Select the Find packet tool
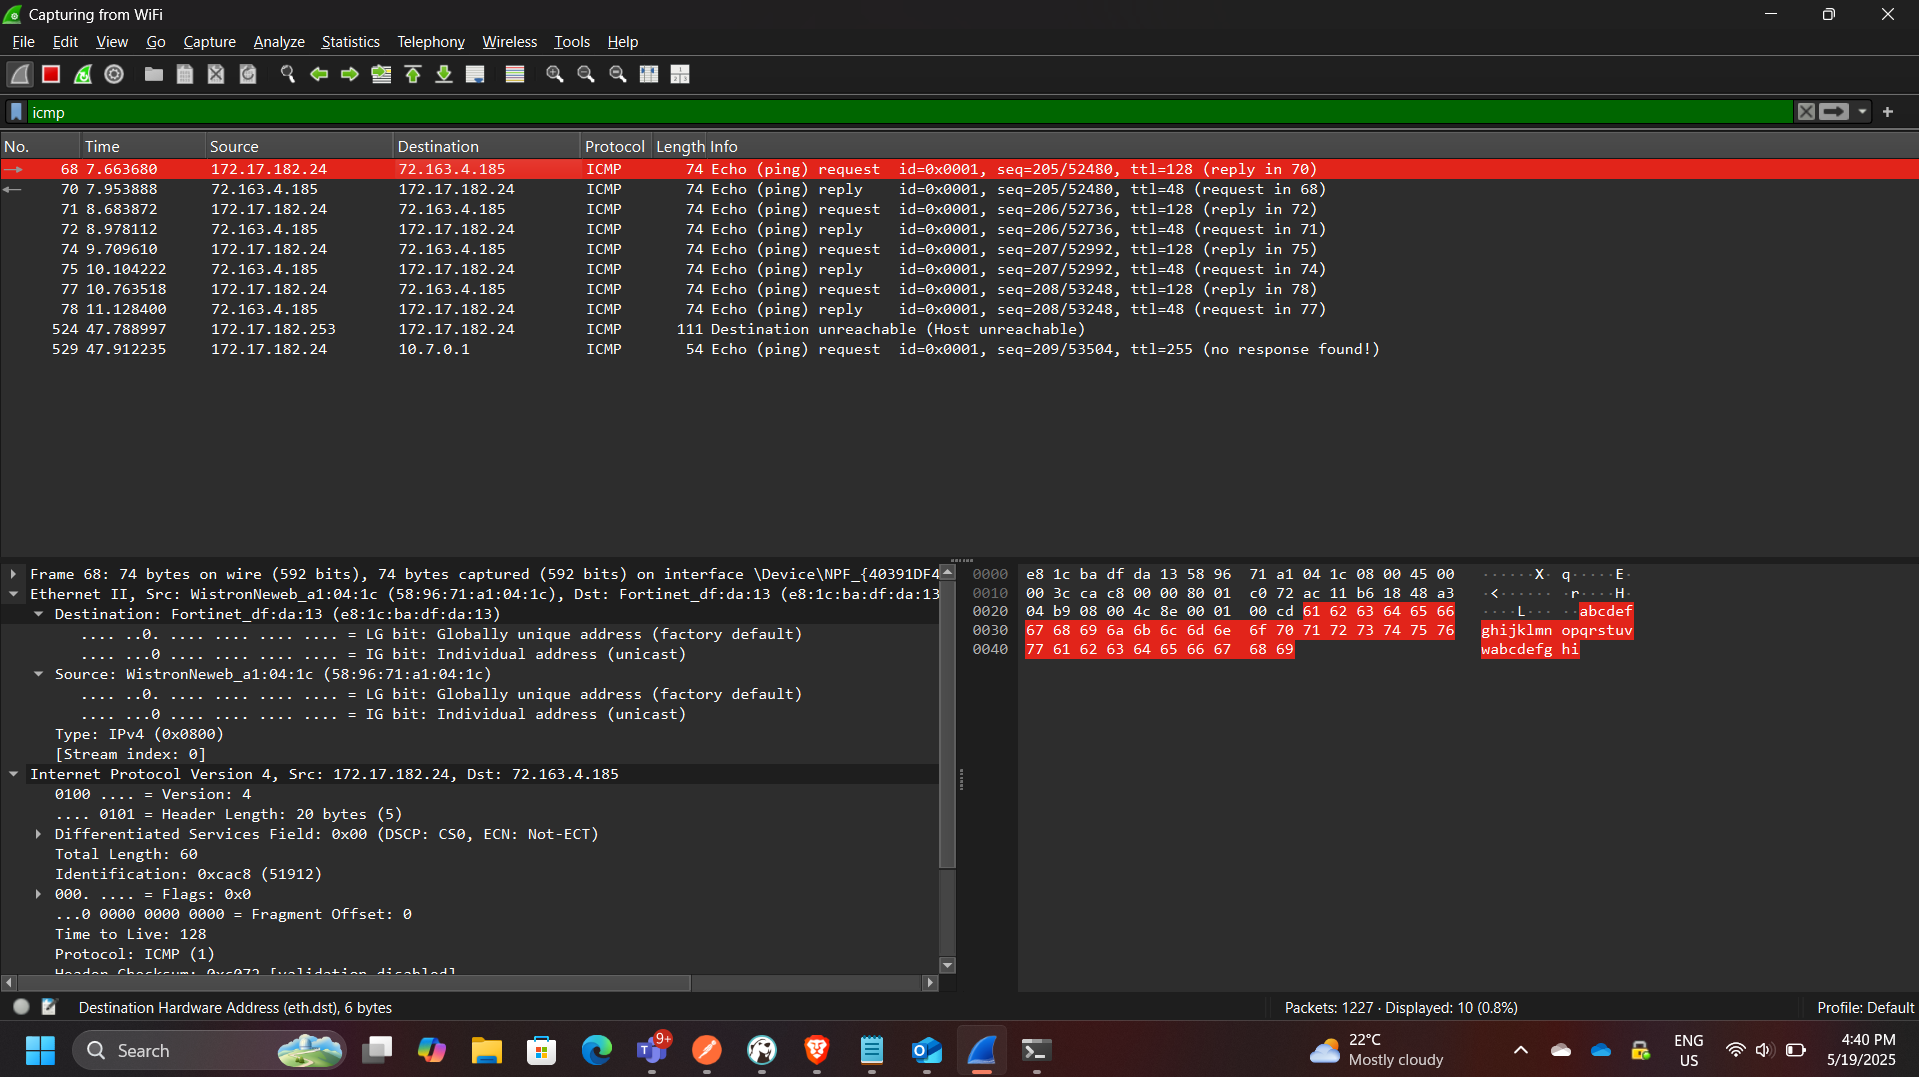 pyautogui.click(x=288, y=74)
